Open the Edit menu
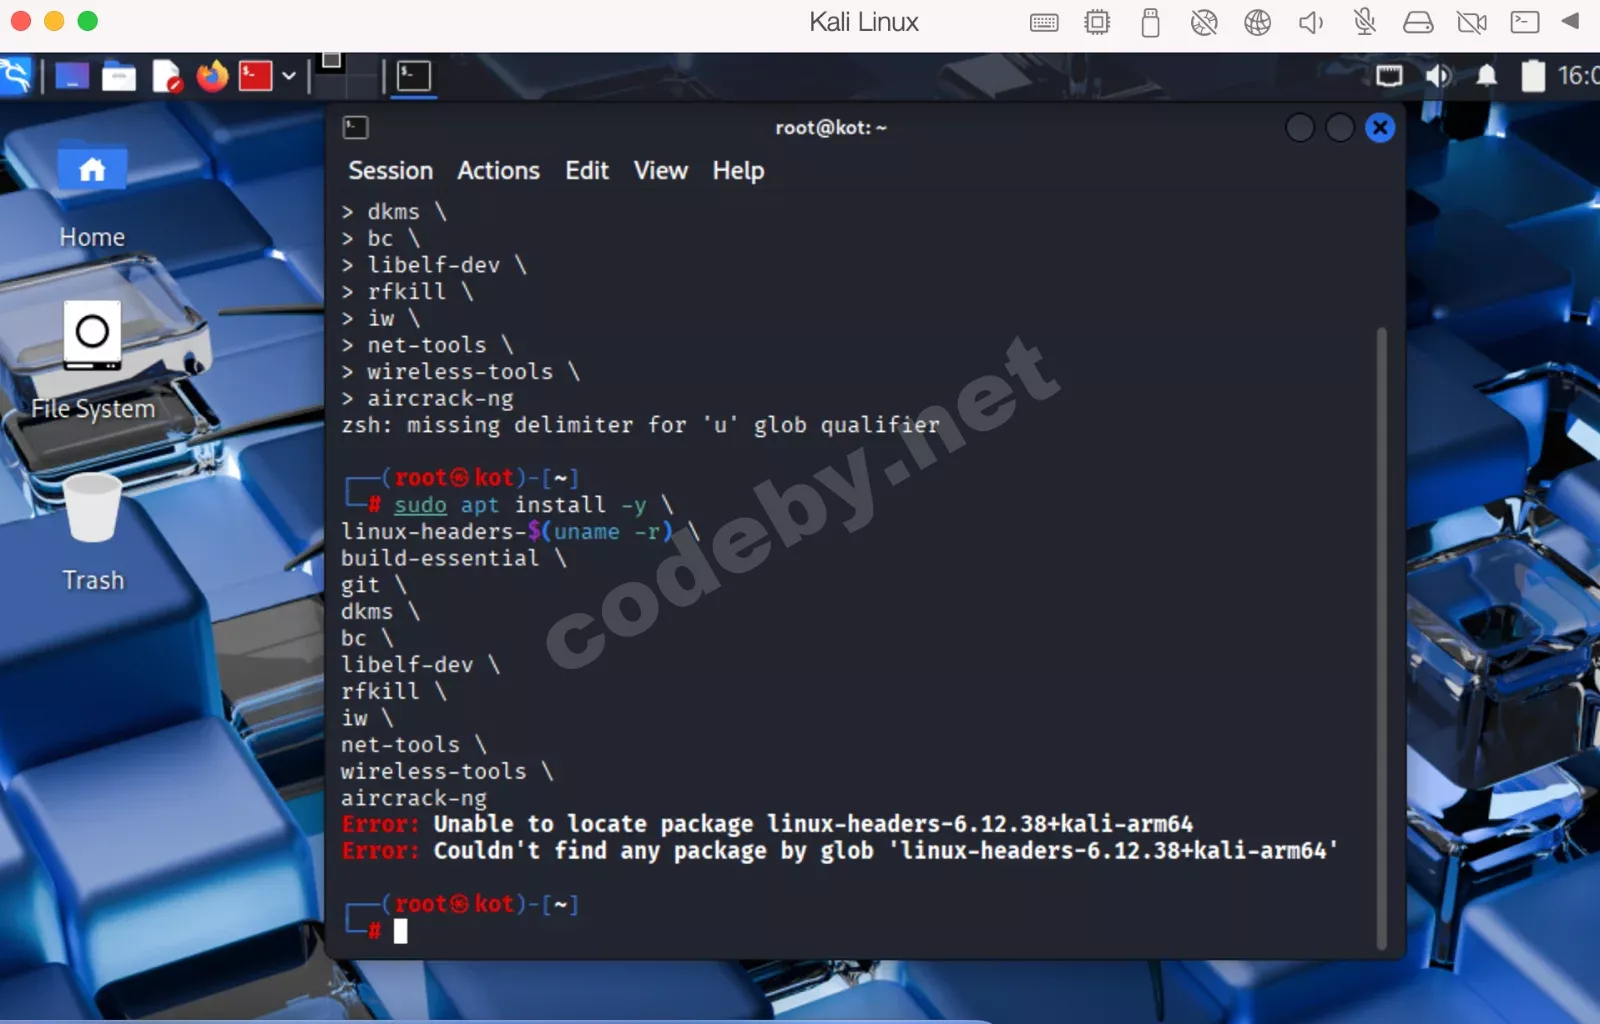Screen dimensions: 1600x1024 (x=587, y=171)
